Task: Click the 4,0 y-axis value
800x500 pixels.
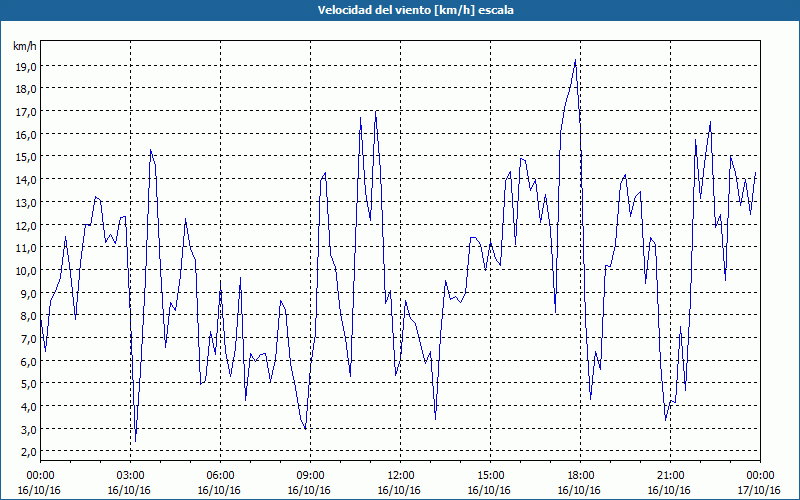Action: pyautogui.click(x=29, y=407)
